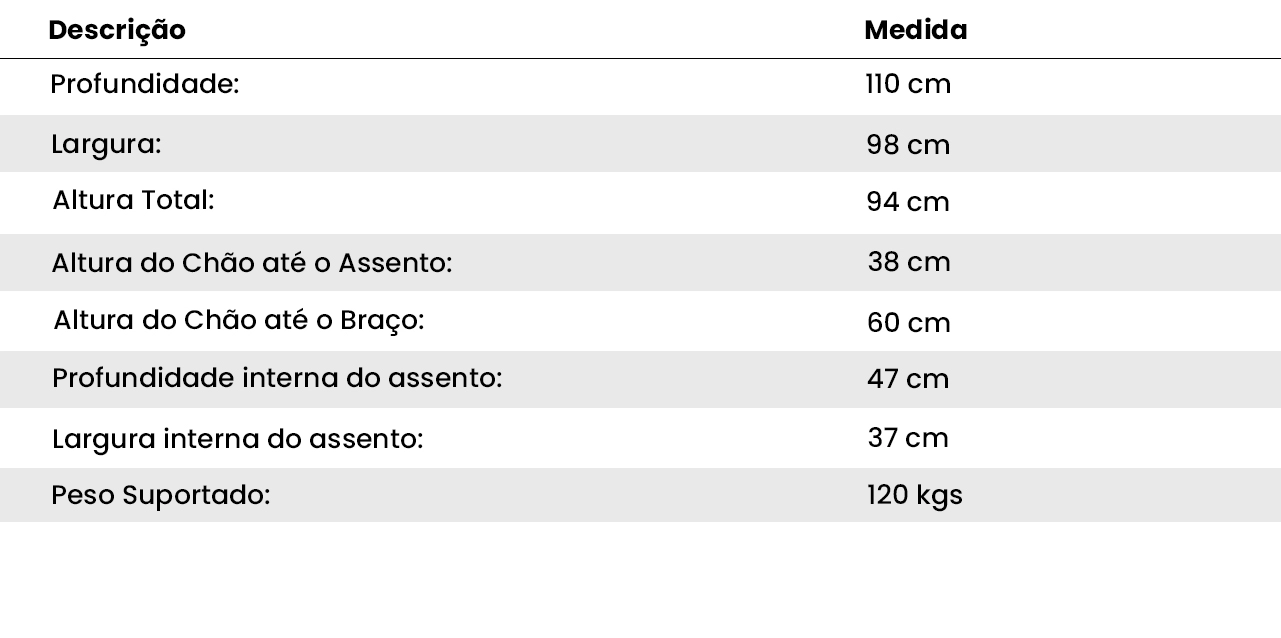This screenshot has height=638, width=1281.
Task: Click the 94 cm value
Action: pyautogui.click(x=908, y=202)
